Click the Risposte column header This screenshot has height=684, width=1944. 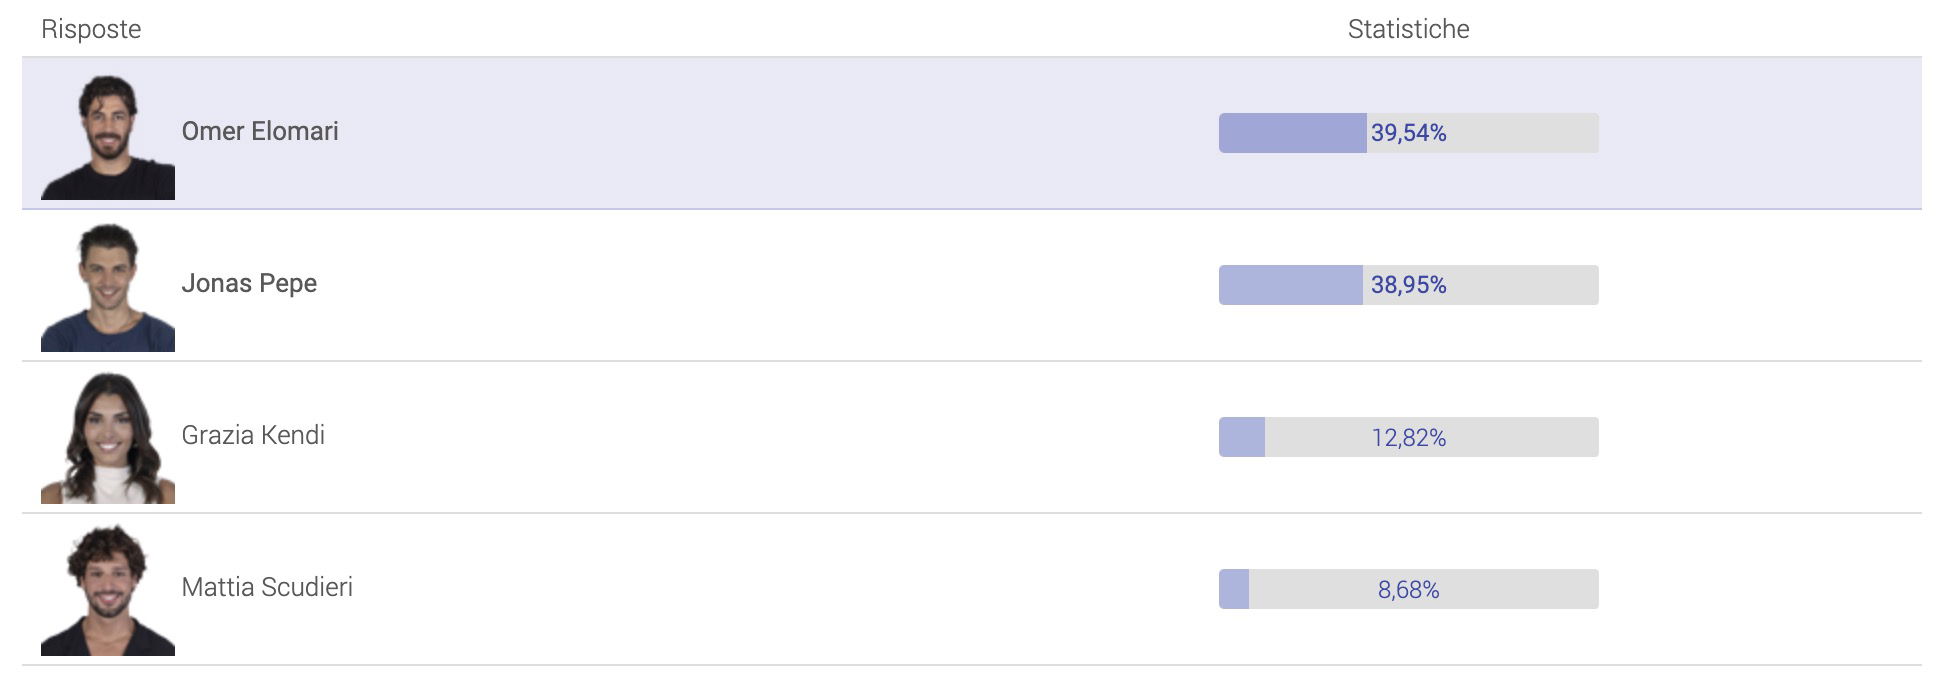click(91, 29)
